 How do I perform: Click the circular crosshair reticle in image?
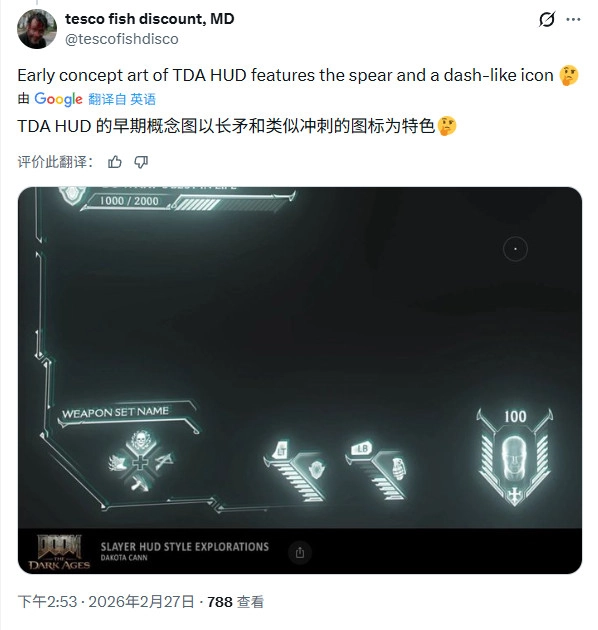(x=515, y=249)
